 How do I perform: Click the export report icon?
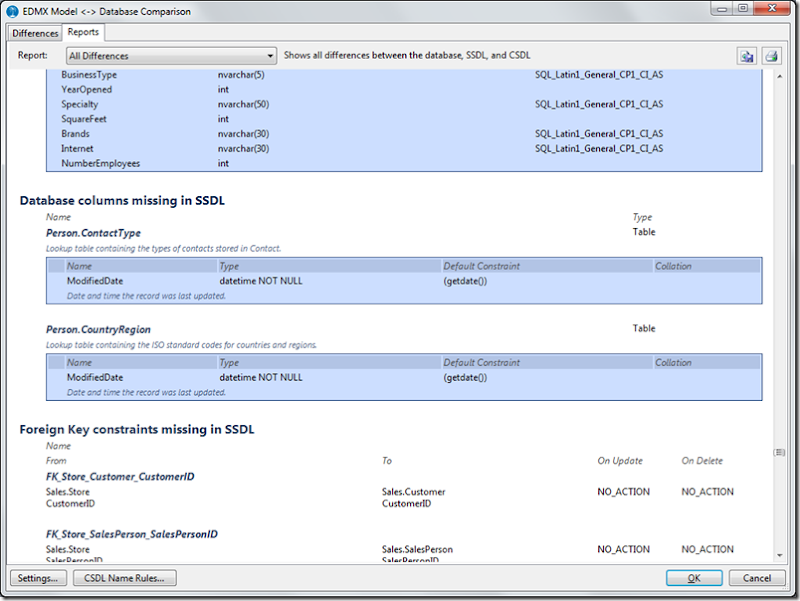[x=747, y=56]
